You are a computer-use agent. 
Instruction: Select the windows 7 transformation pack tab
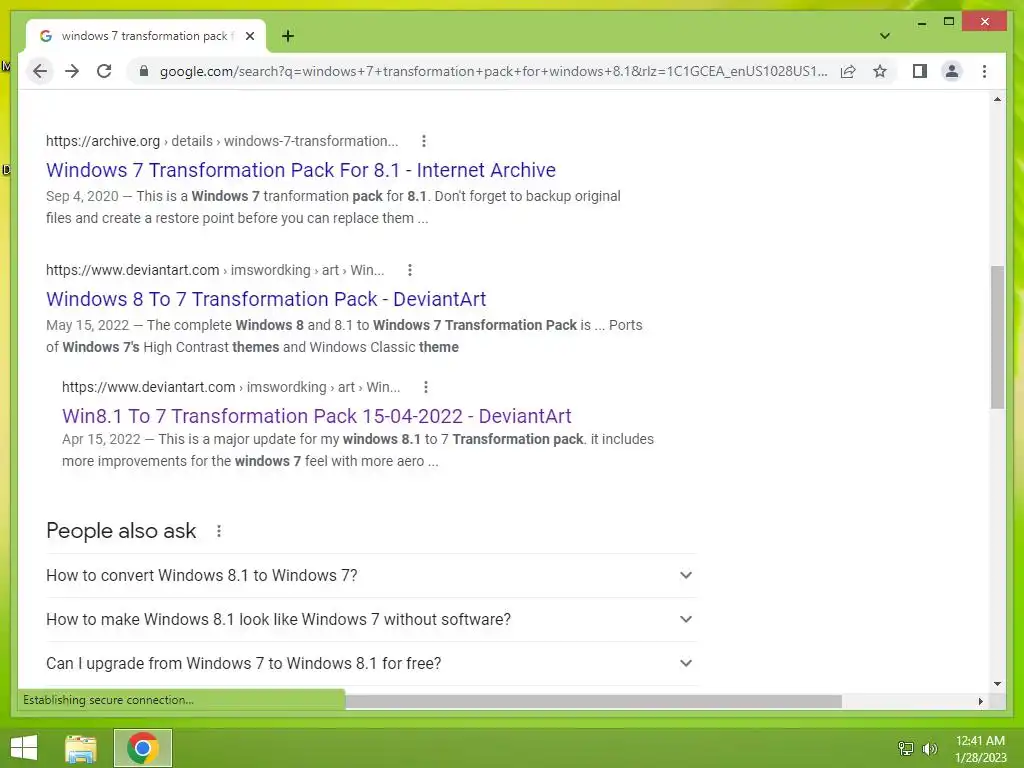click(146, 36)
